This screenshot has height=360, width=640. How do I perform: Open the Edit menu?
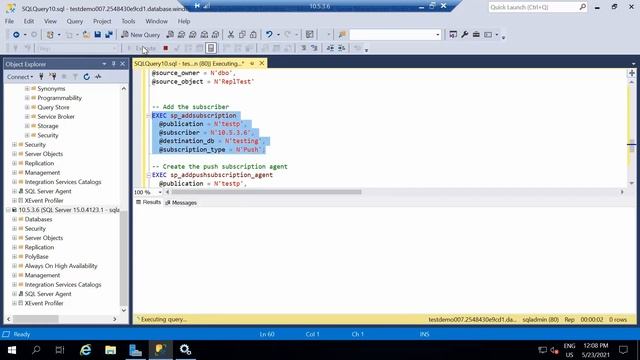[x=29, y=21]
